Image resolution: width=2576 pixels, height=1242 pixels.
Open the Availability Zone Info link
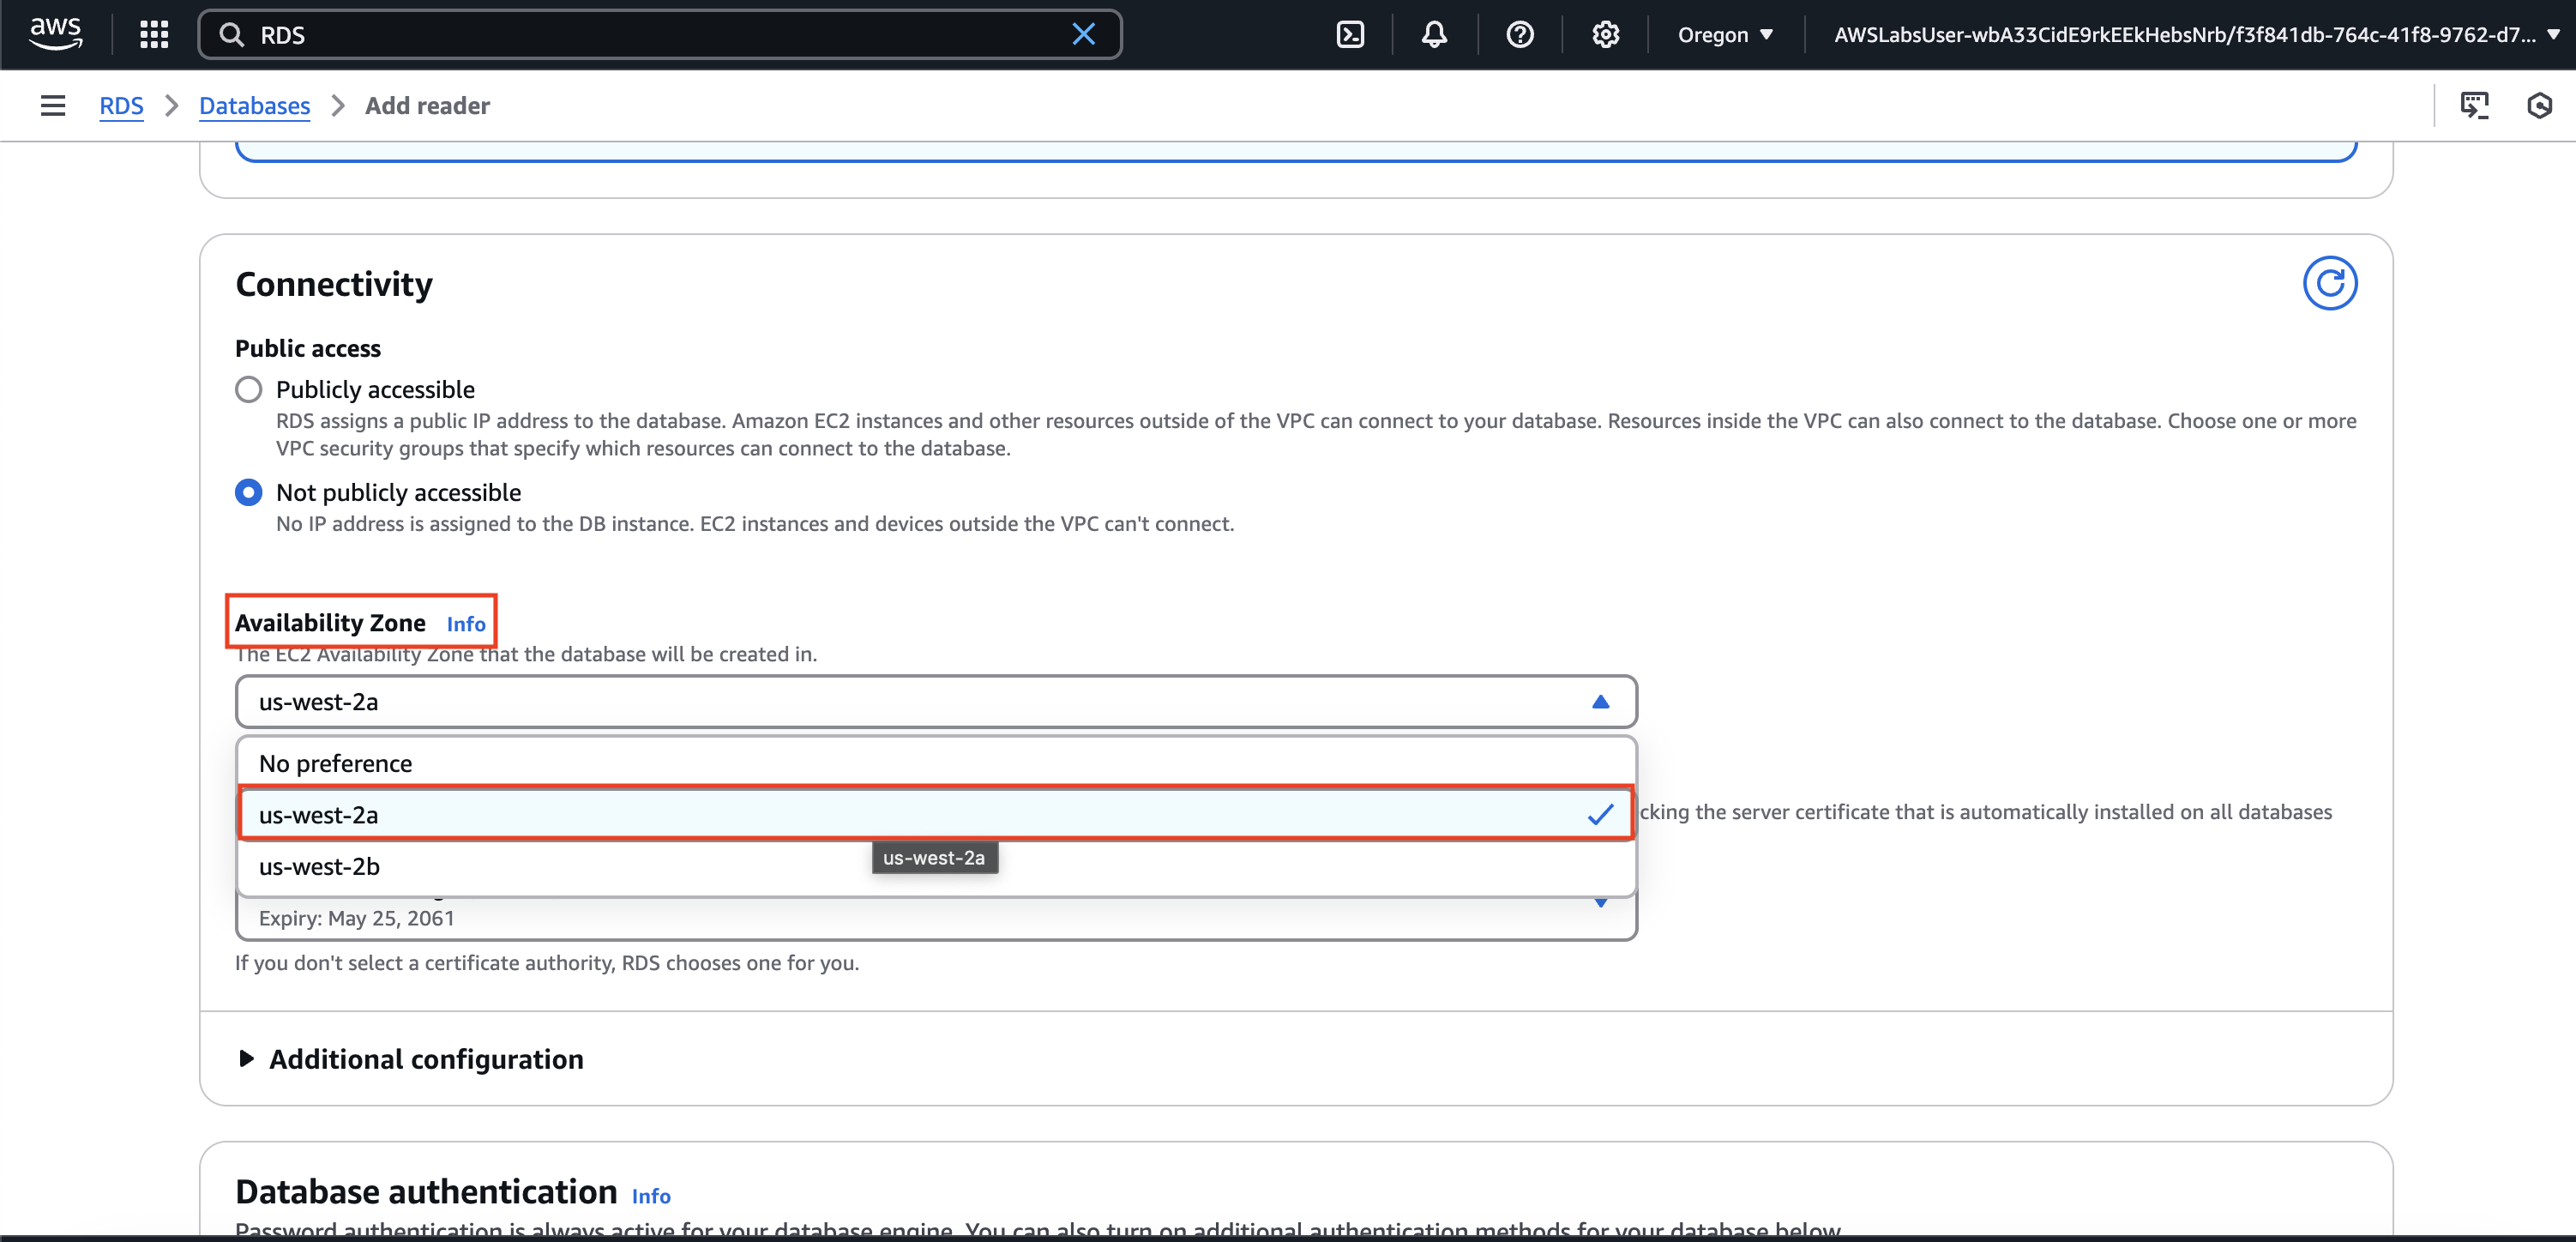click(466, 624)
